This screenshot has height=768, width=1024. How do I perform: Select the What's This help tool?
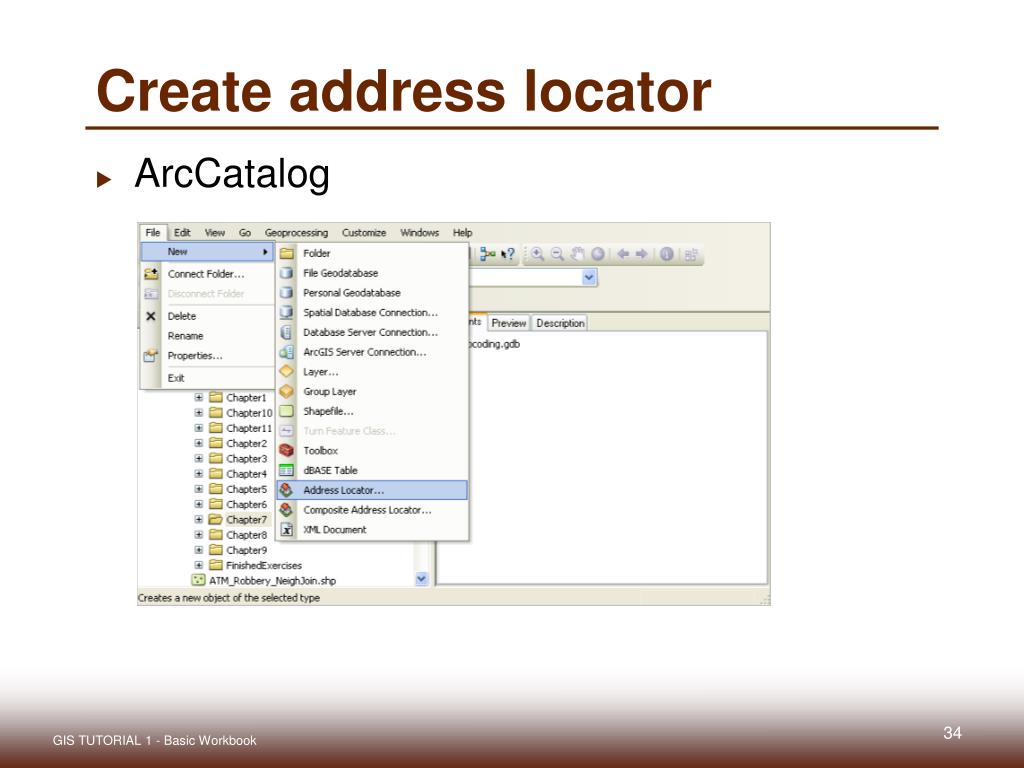pos(508,252)
